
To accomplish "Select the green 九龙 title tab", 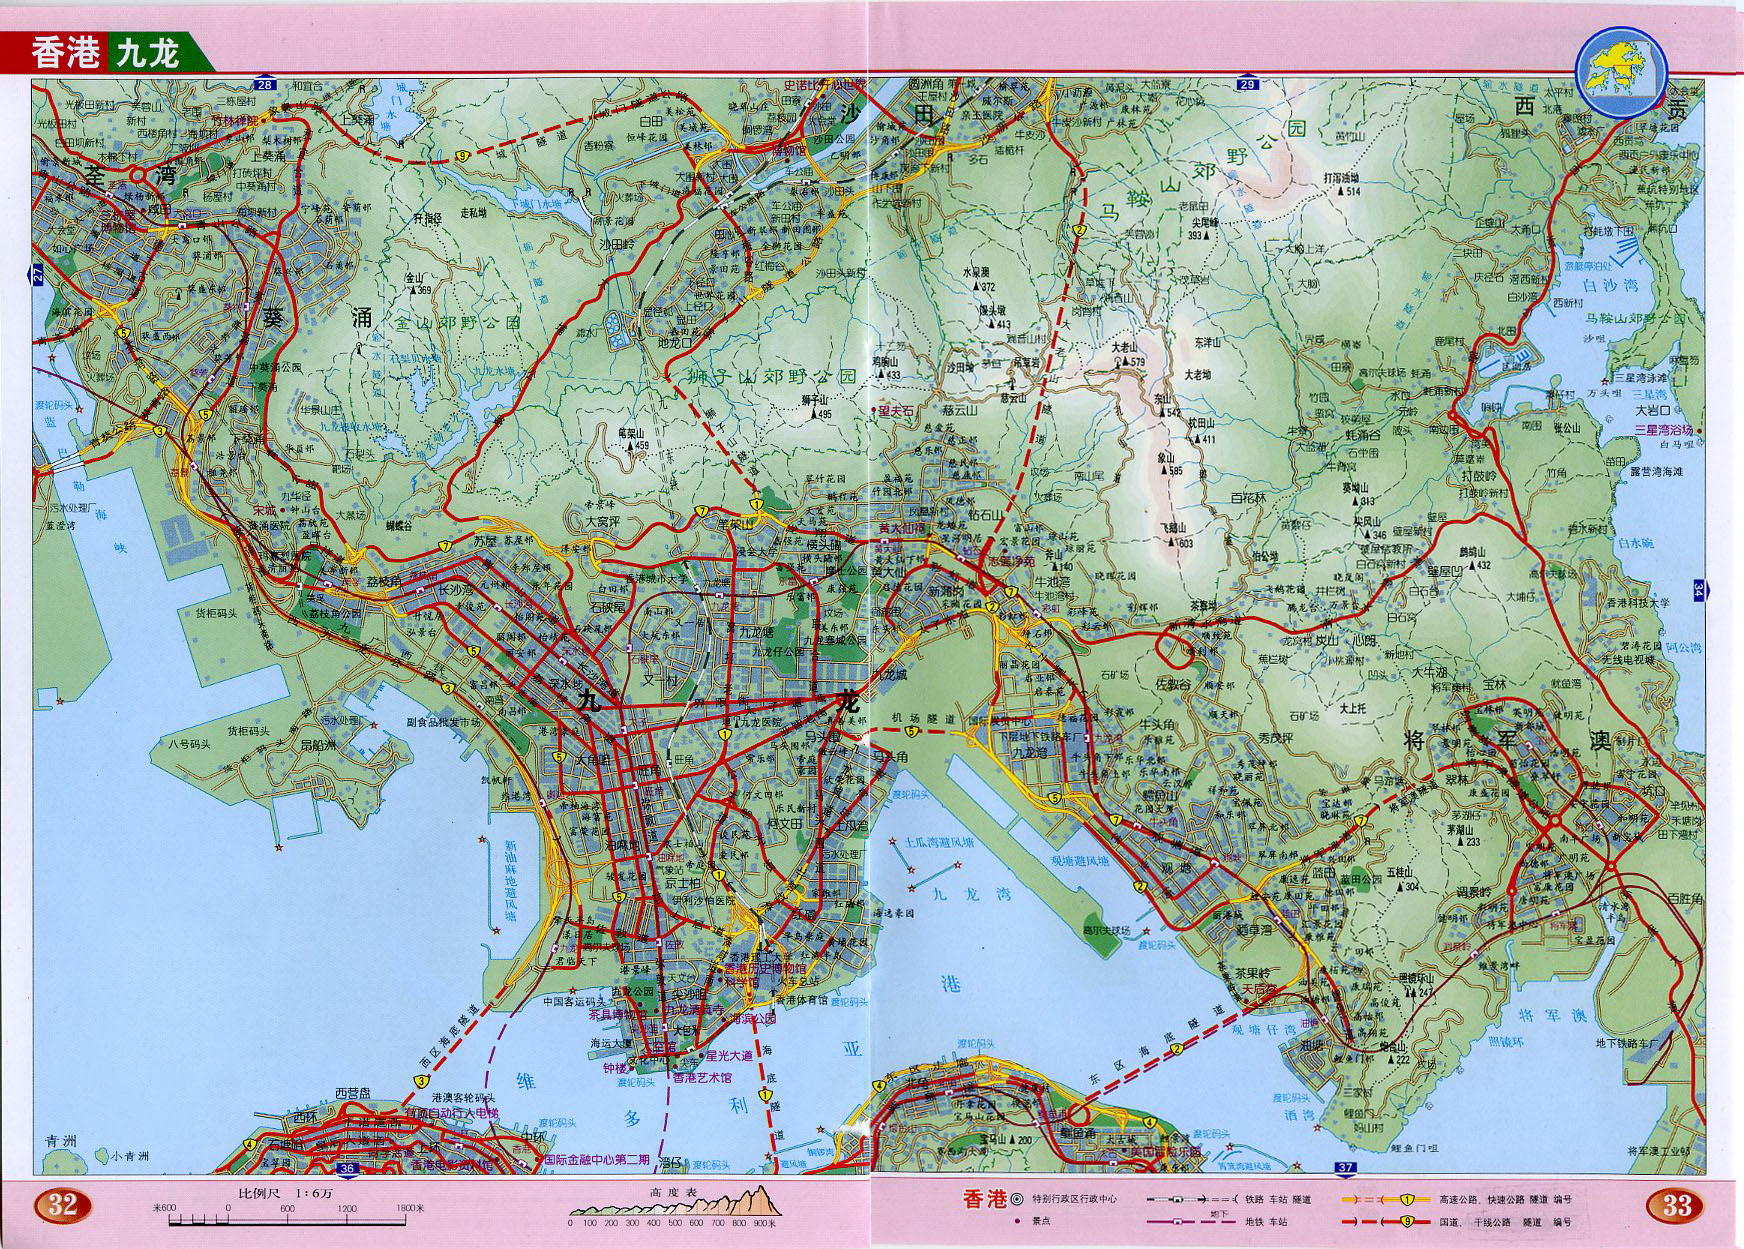I will pyautogui.click(x=147, y=53).
